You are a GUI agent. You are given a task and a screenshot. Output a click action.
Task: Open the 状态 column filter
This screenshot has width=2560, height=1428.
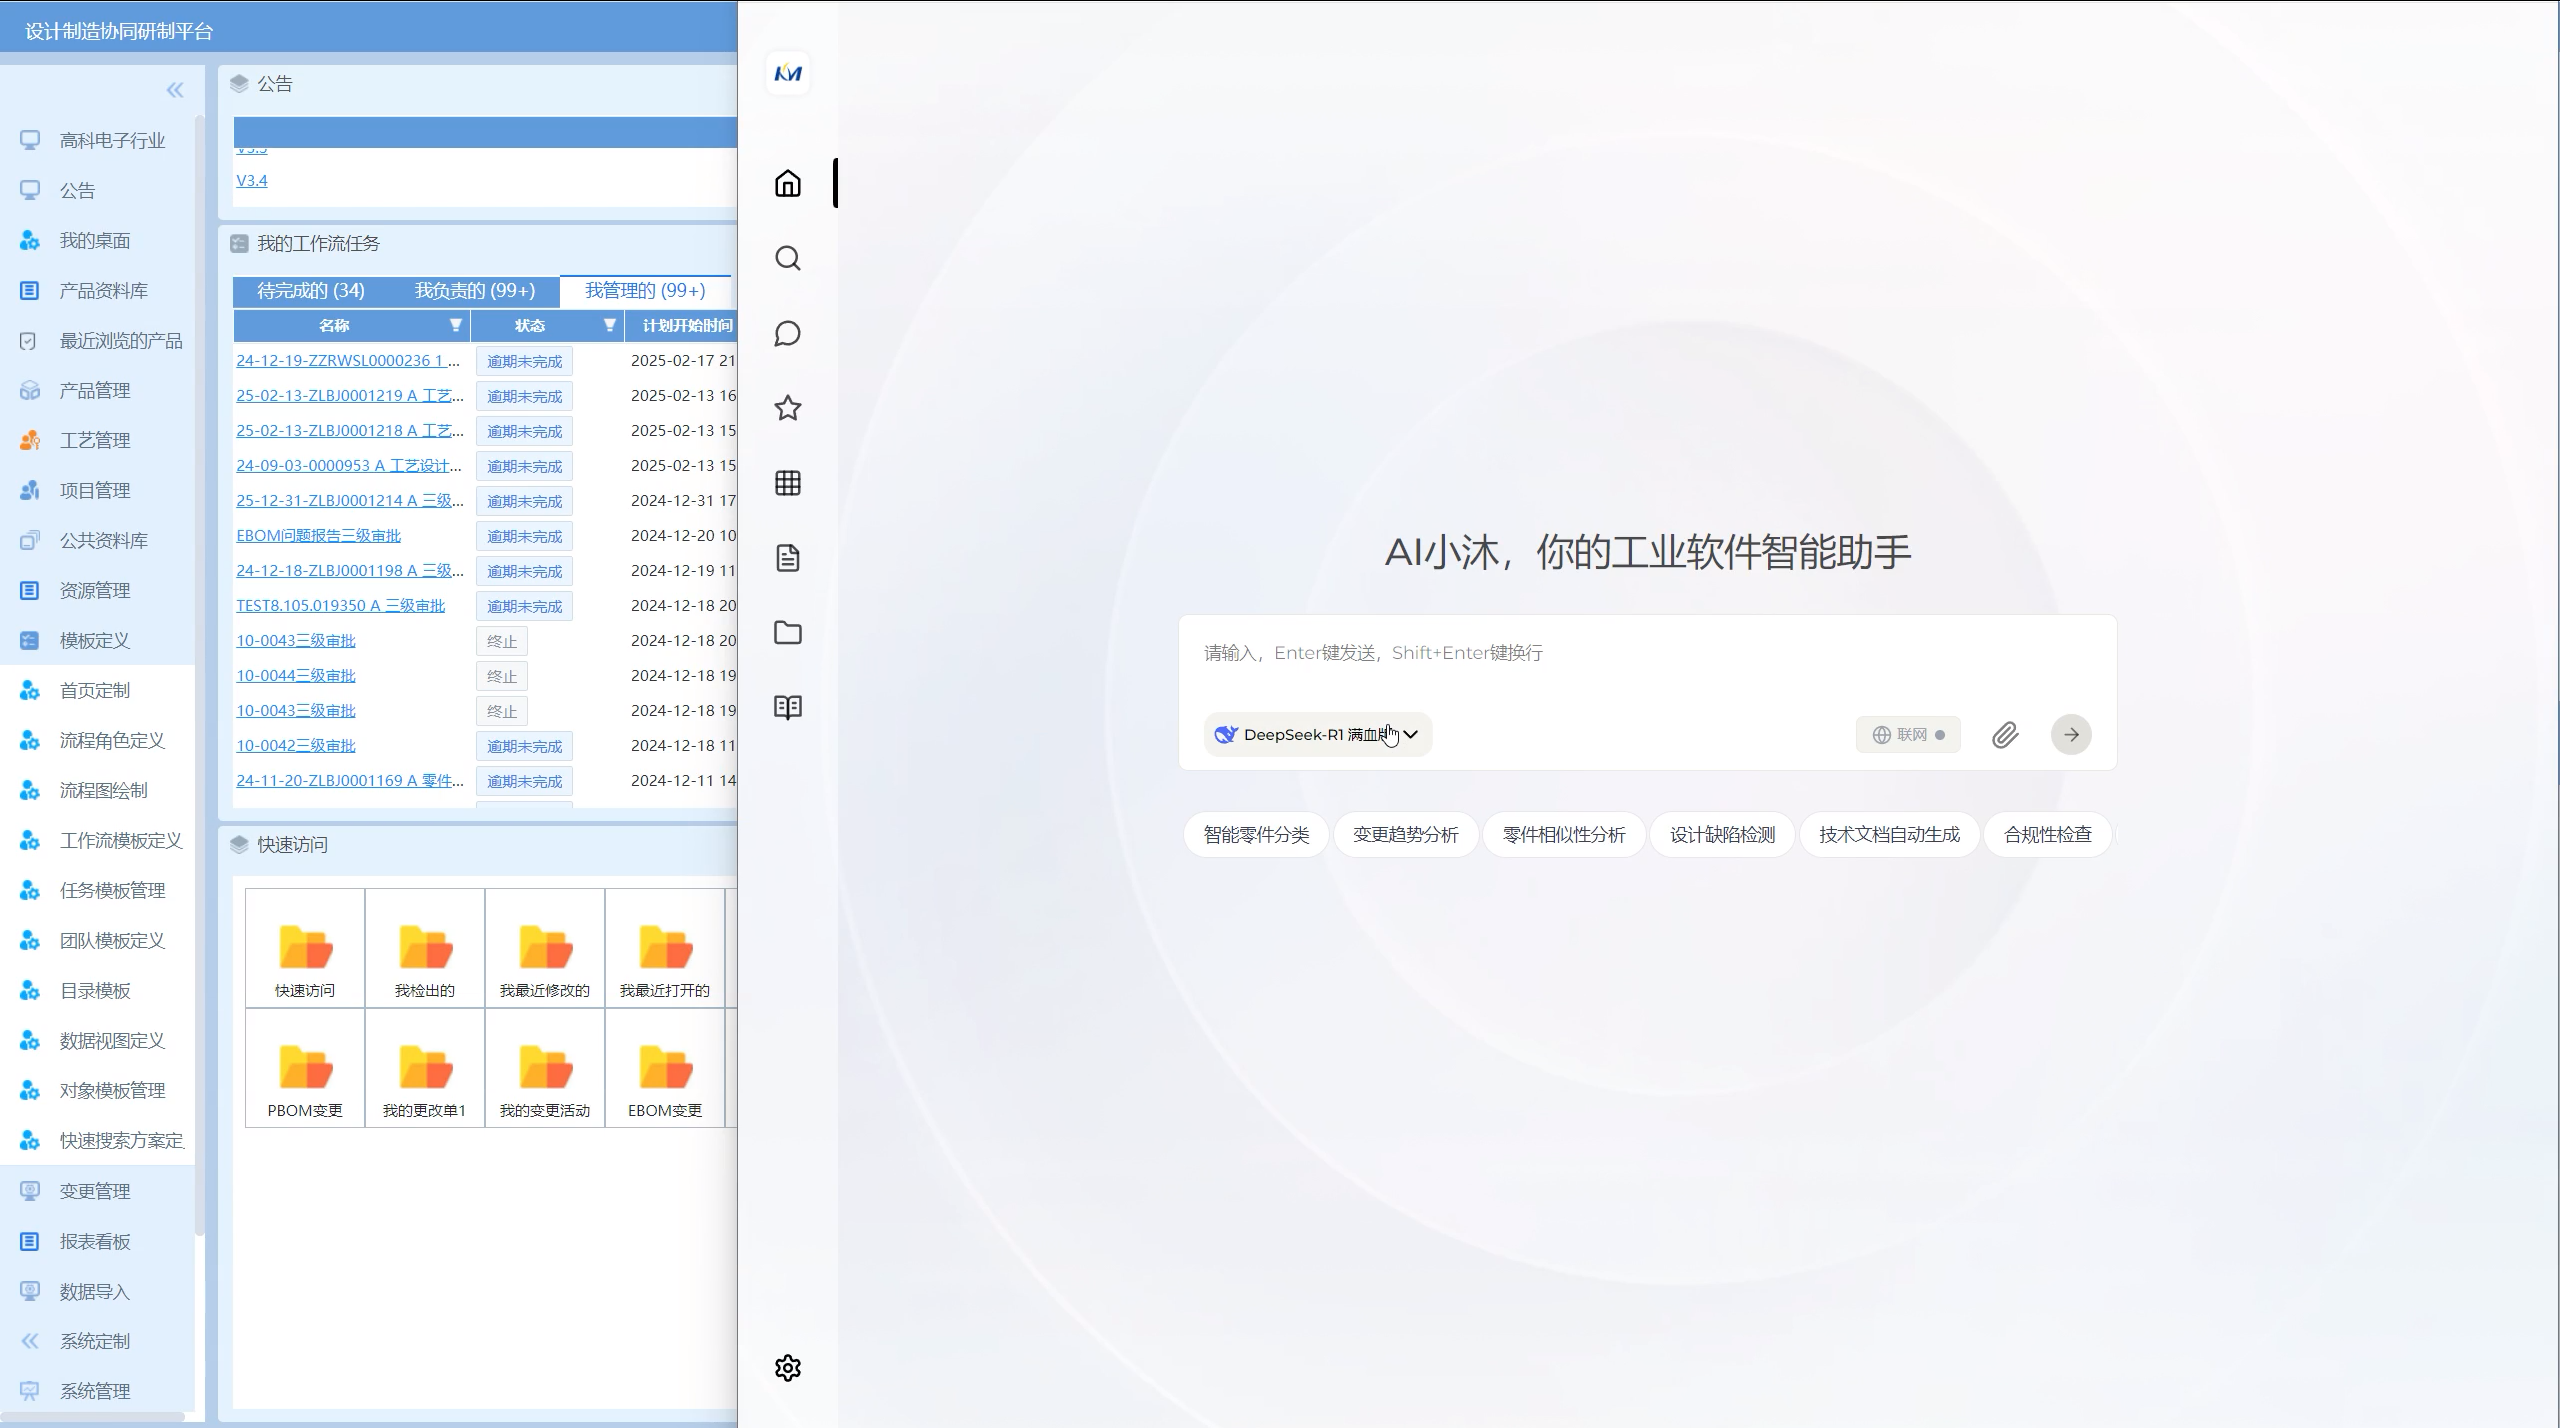click(x=609, y=325)
